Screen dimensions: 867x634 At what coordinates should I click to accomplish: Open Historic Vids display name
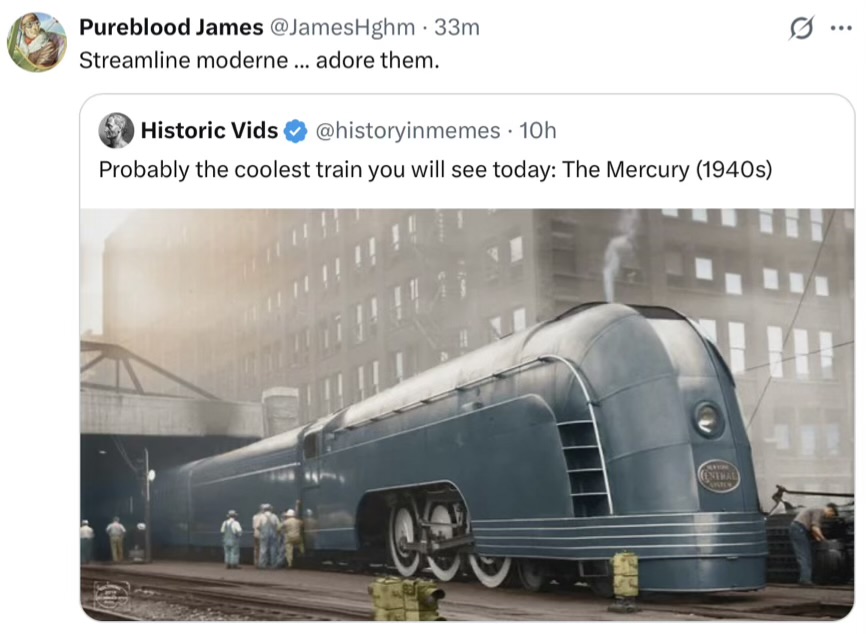point(209,130)
